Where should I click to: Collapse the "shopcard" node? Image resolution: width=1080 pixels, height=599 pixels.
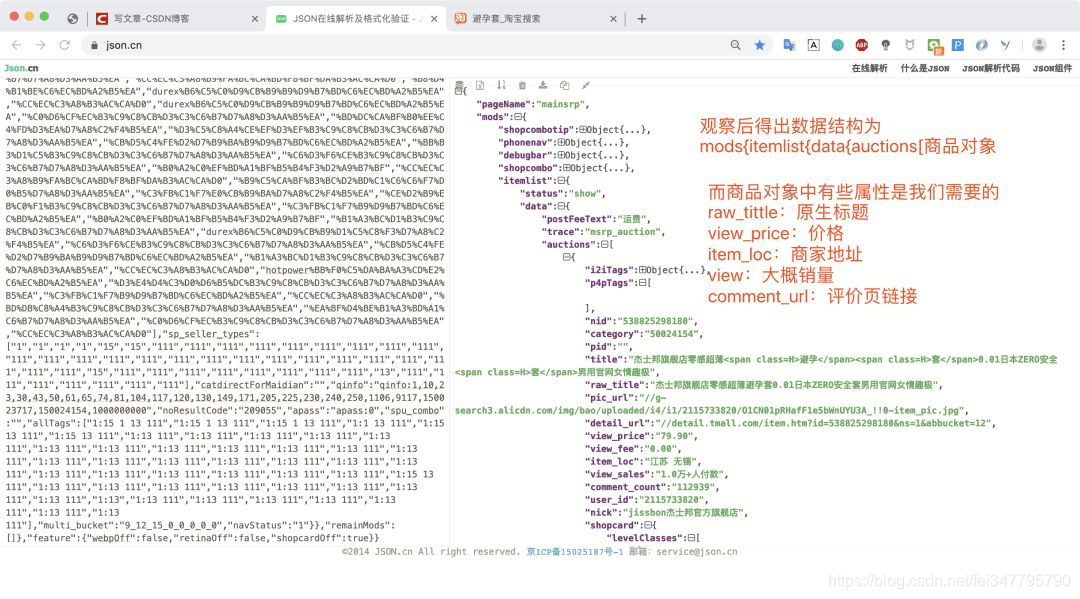coord(647,524)
